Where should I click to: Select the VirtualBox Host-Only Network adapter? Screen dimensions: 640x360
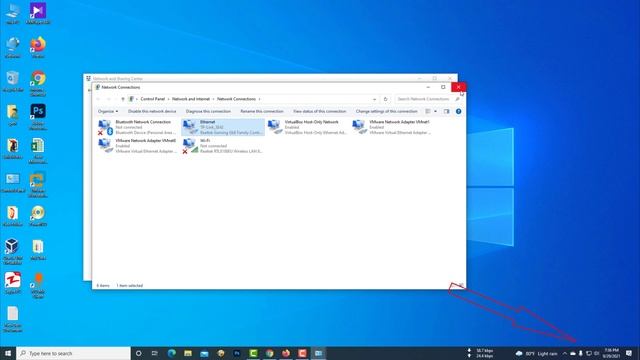pos(307,127)
